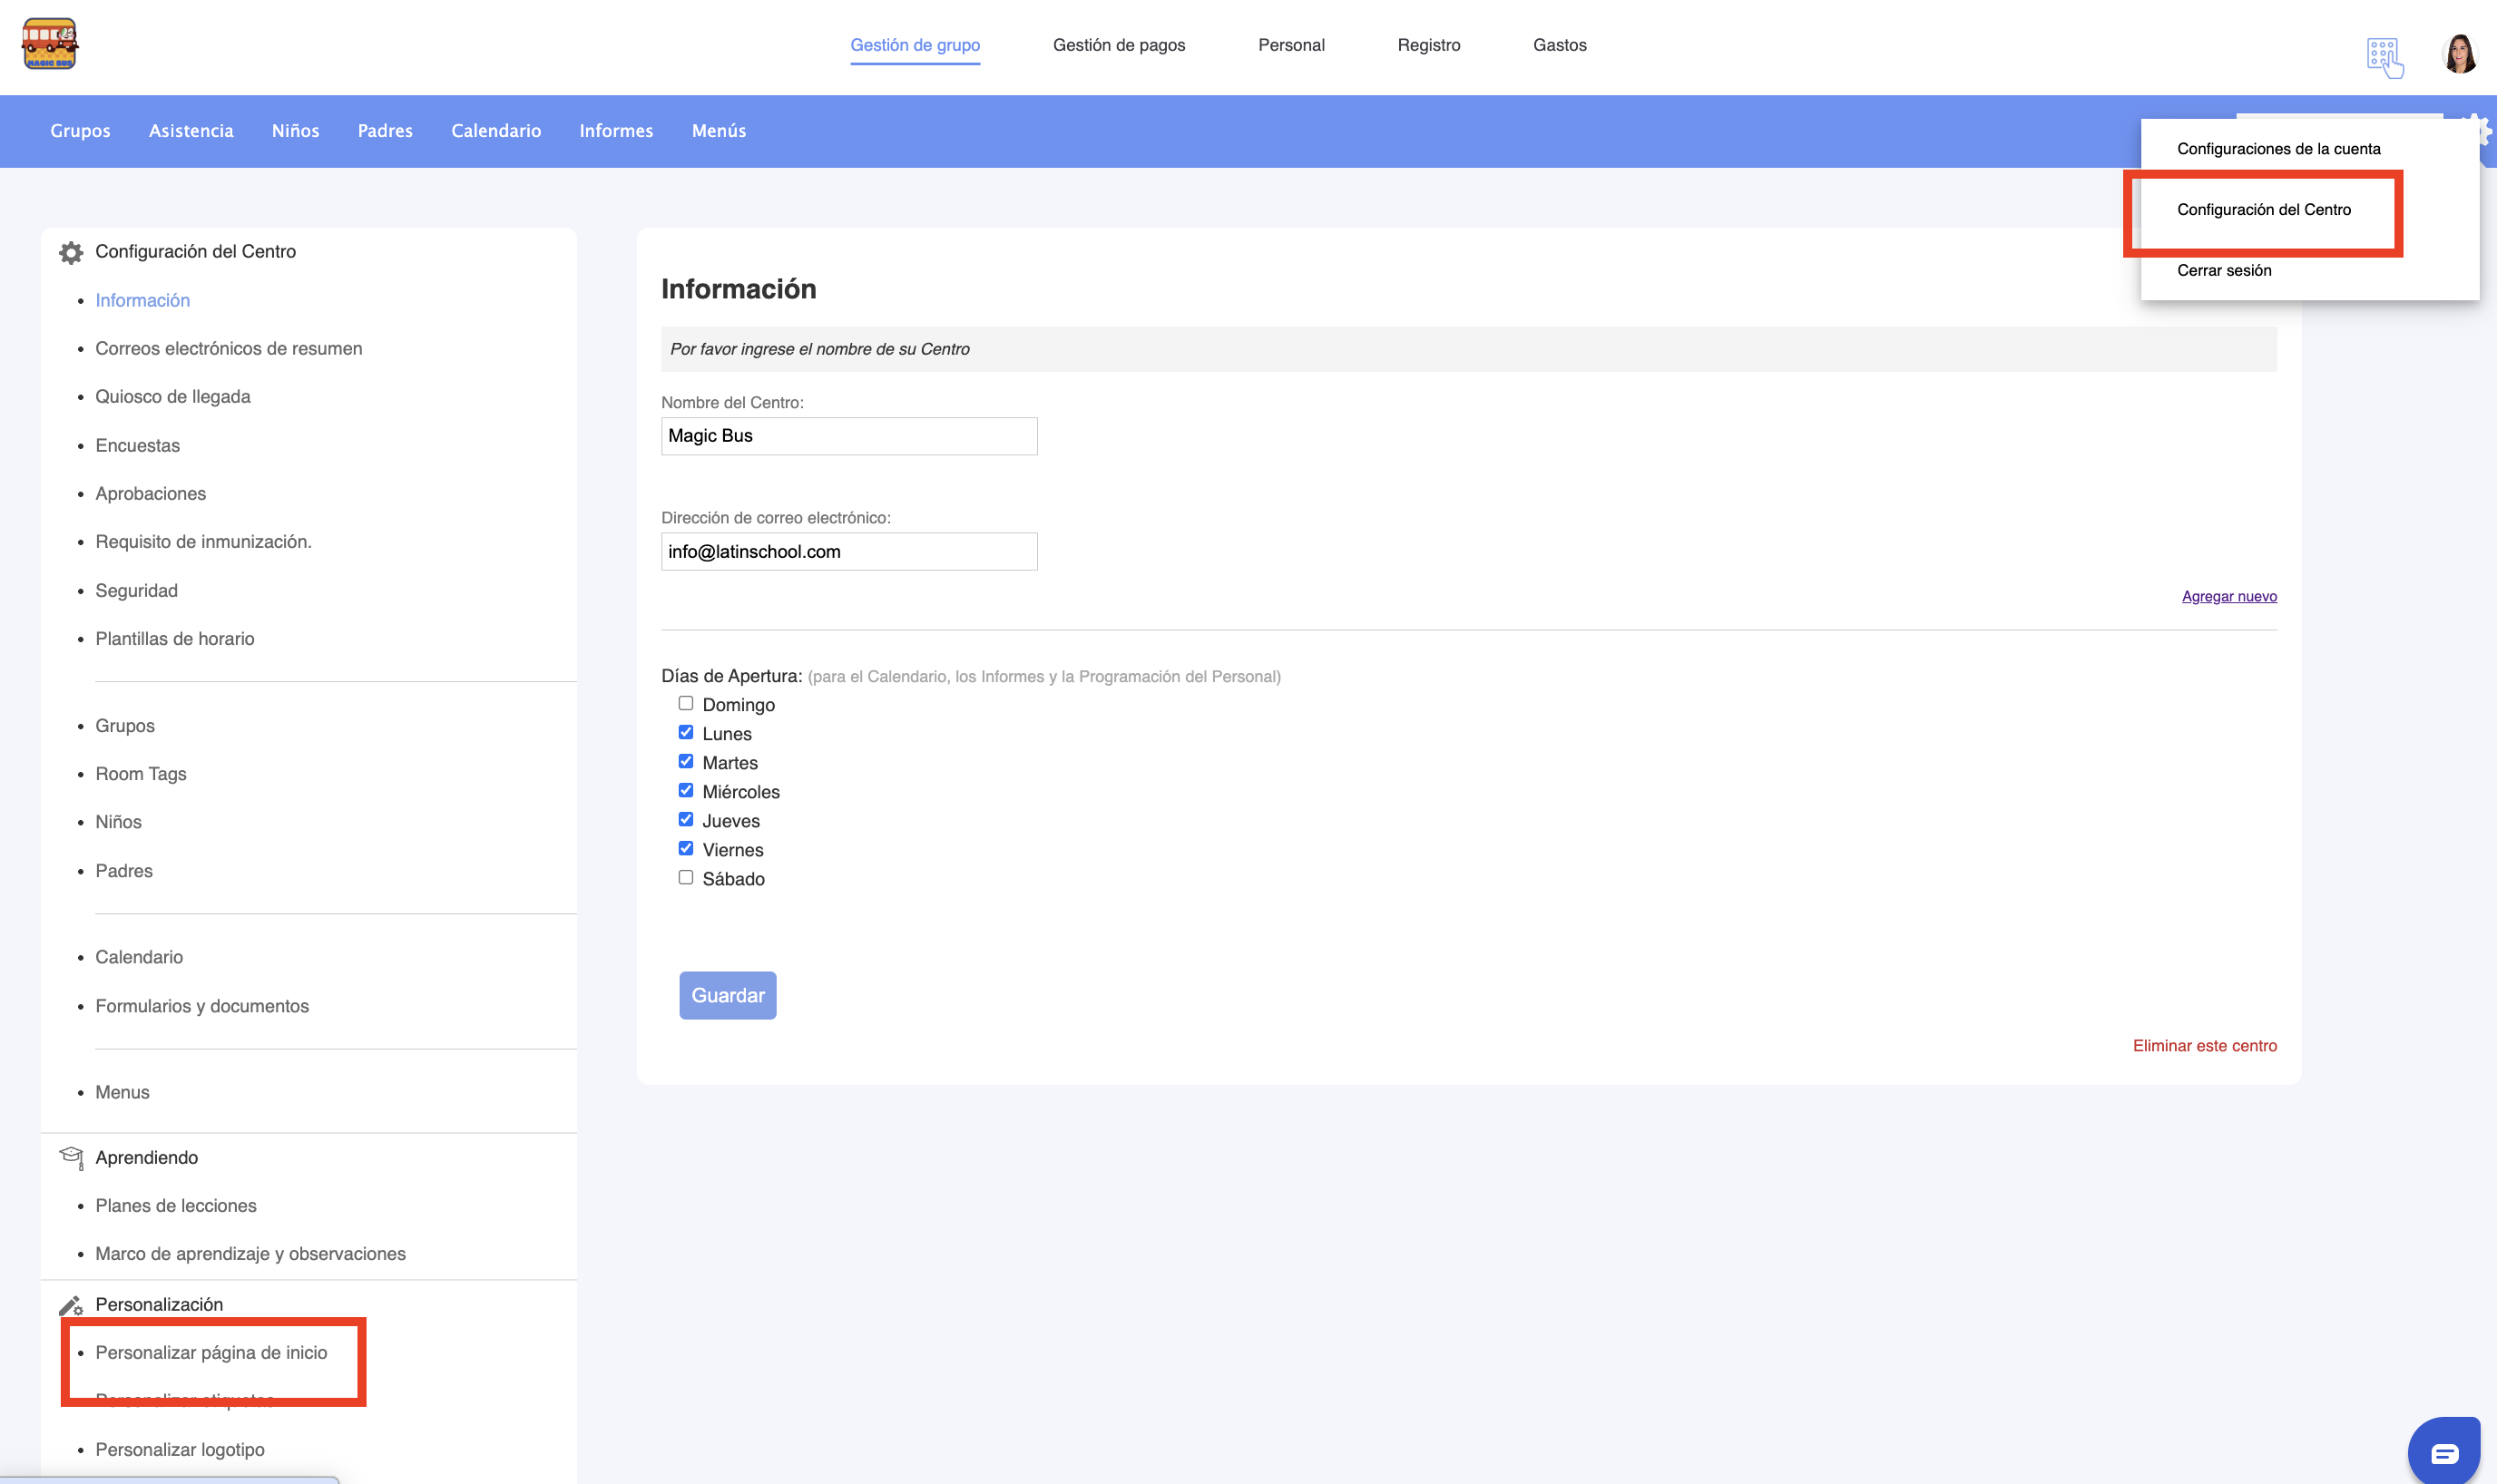The height and width of the screenshot is (1484, 2497).
Task: Choose Cerrar sesión from dropdown menu
Action: click(2224, 271)
